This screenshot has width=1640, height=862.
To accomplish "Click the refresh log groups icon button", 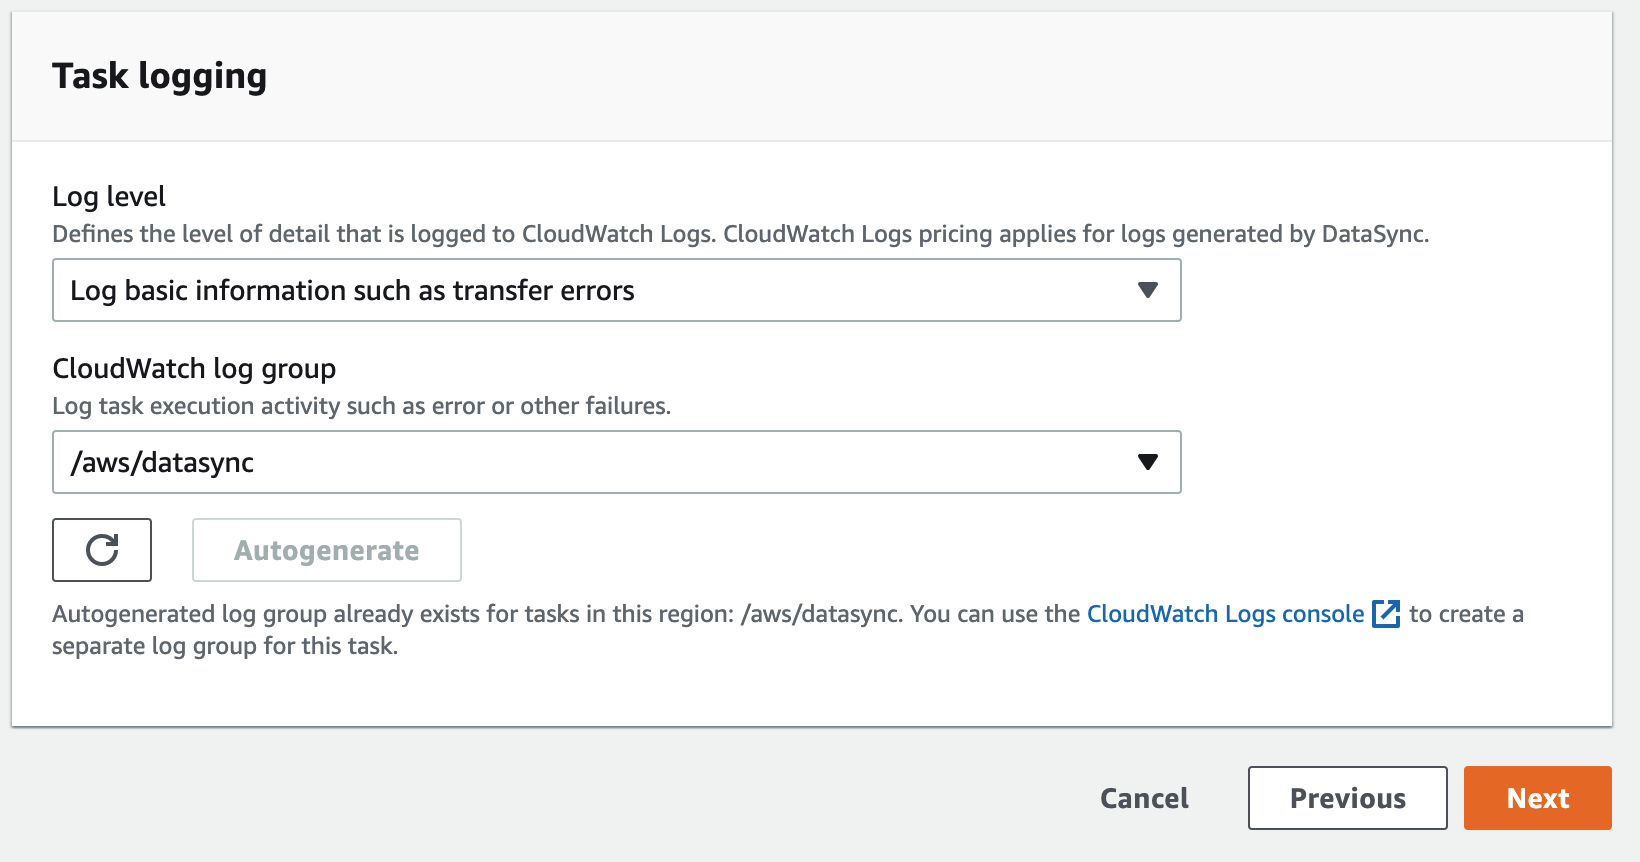I will point(102,550).
